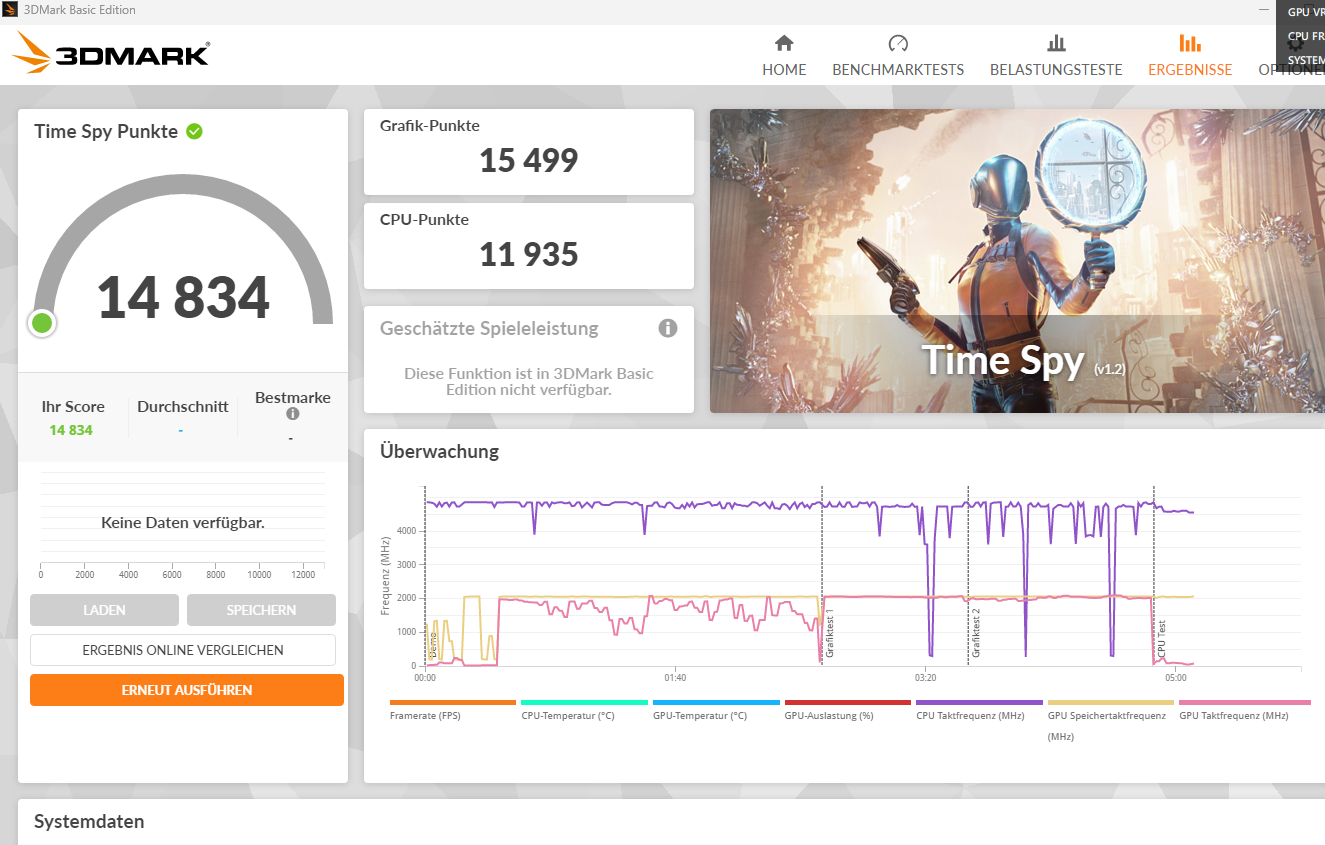Click the Bestmarke label
The height and width of the screenshot is (845, 1325).
[x=293, y=398]
